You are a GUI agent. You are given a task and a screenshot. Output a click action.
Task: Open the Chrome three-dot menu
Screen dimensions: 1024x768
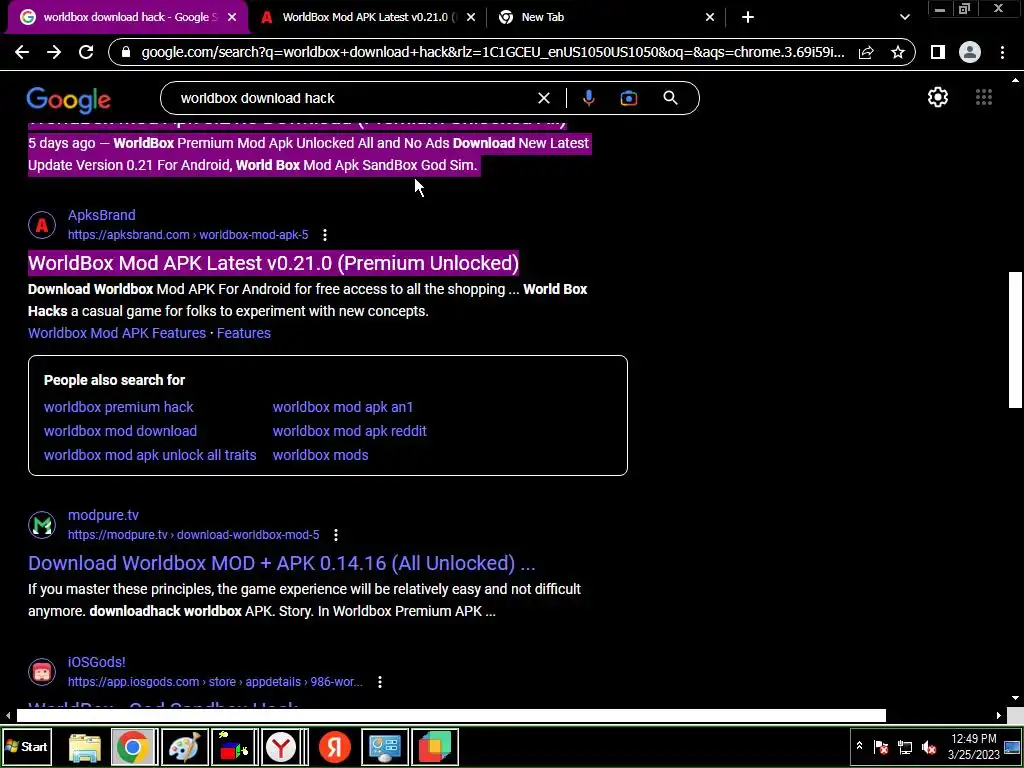[1002, 52]
